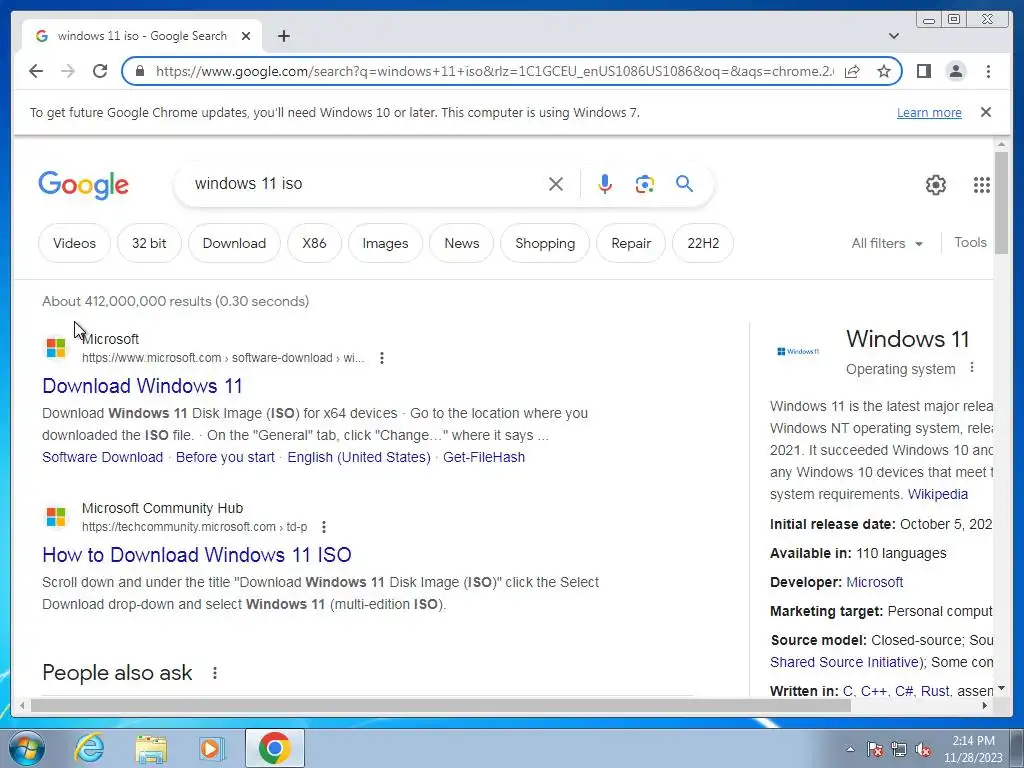Screen dimensions: 1024x768
Task: Open the taskbar clock showing 2:14 PM
Action: click(973, 749)
